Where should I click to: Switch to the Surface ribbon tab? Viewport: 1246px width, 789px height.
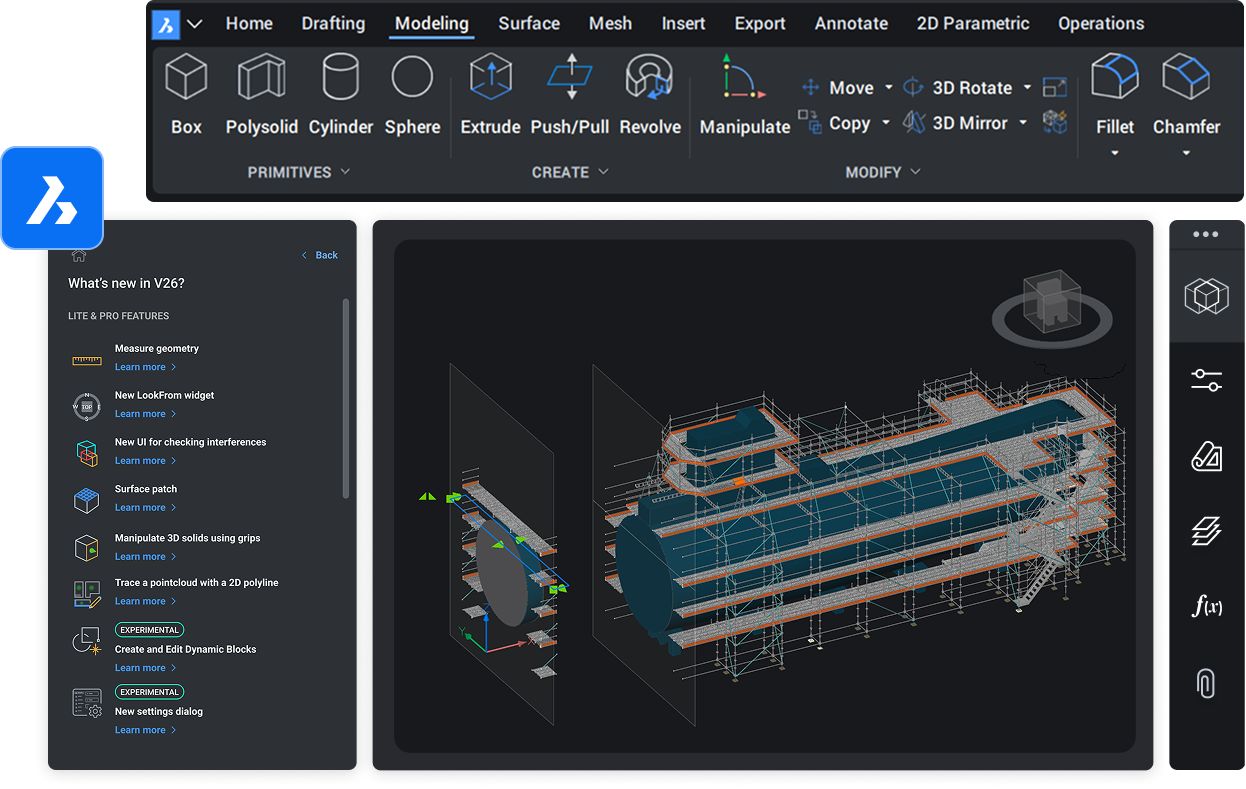coord(529,23)
